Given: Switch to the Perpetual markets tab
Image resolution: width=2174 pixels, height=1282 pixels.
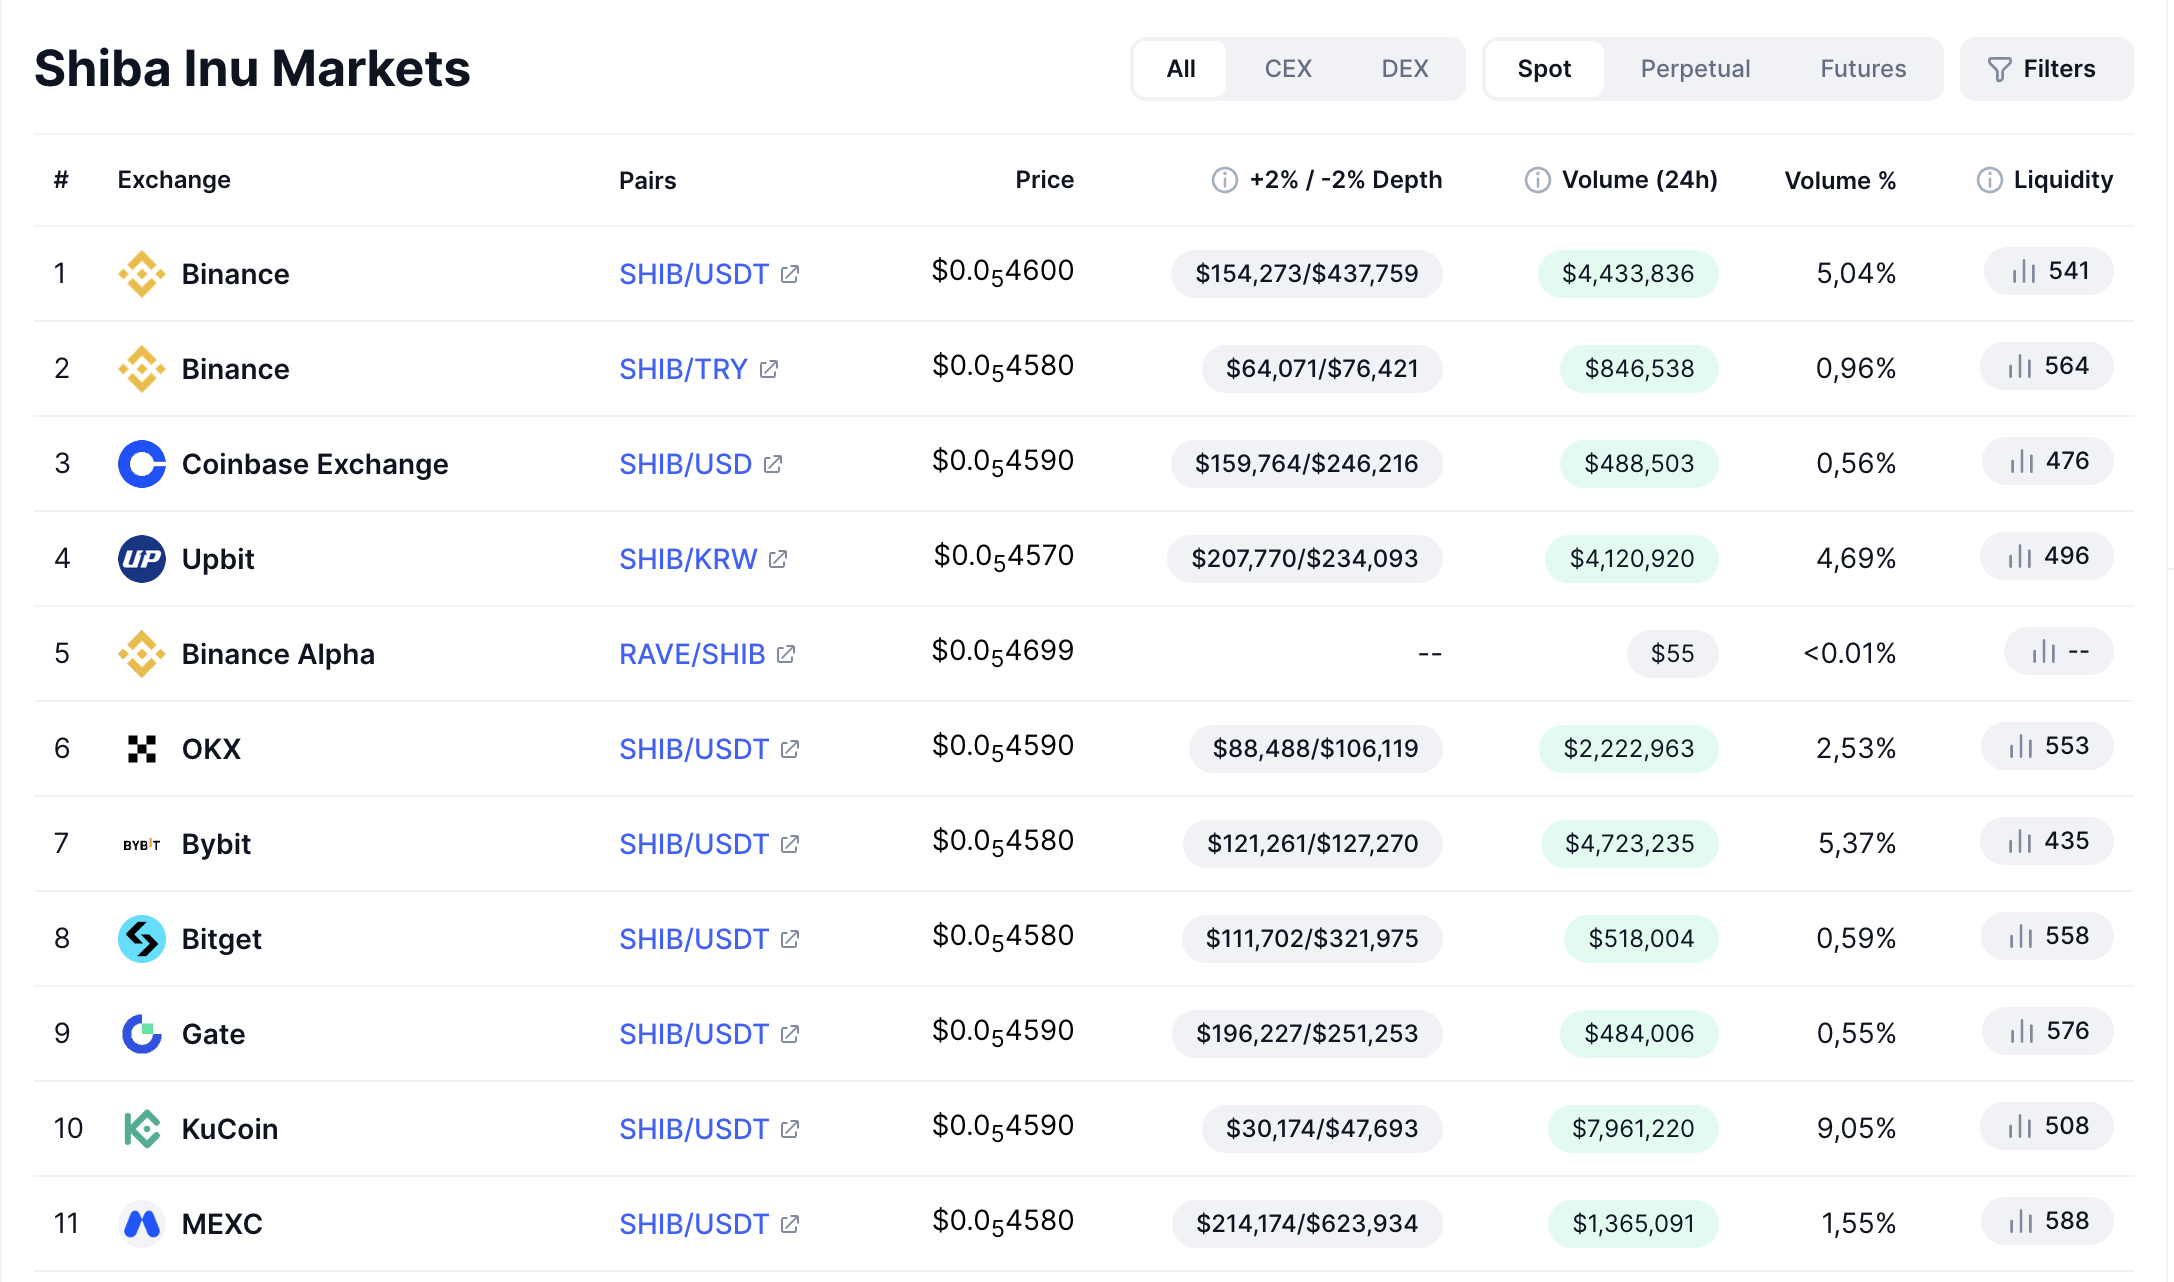Looking at the screenshot, I should [1695, 69].
